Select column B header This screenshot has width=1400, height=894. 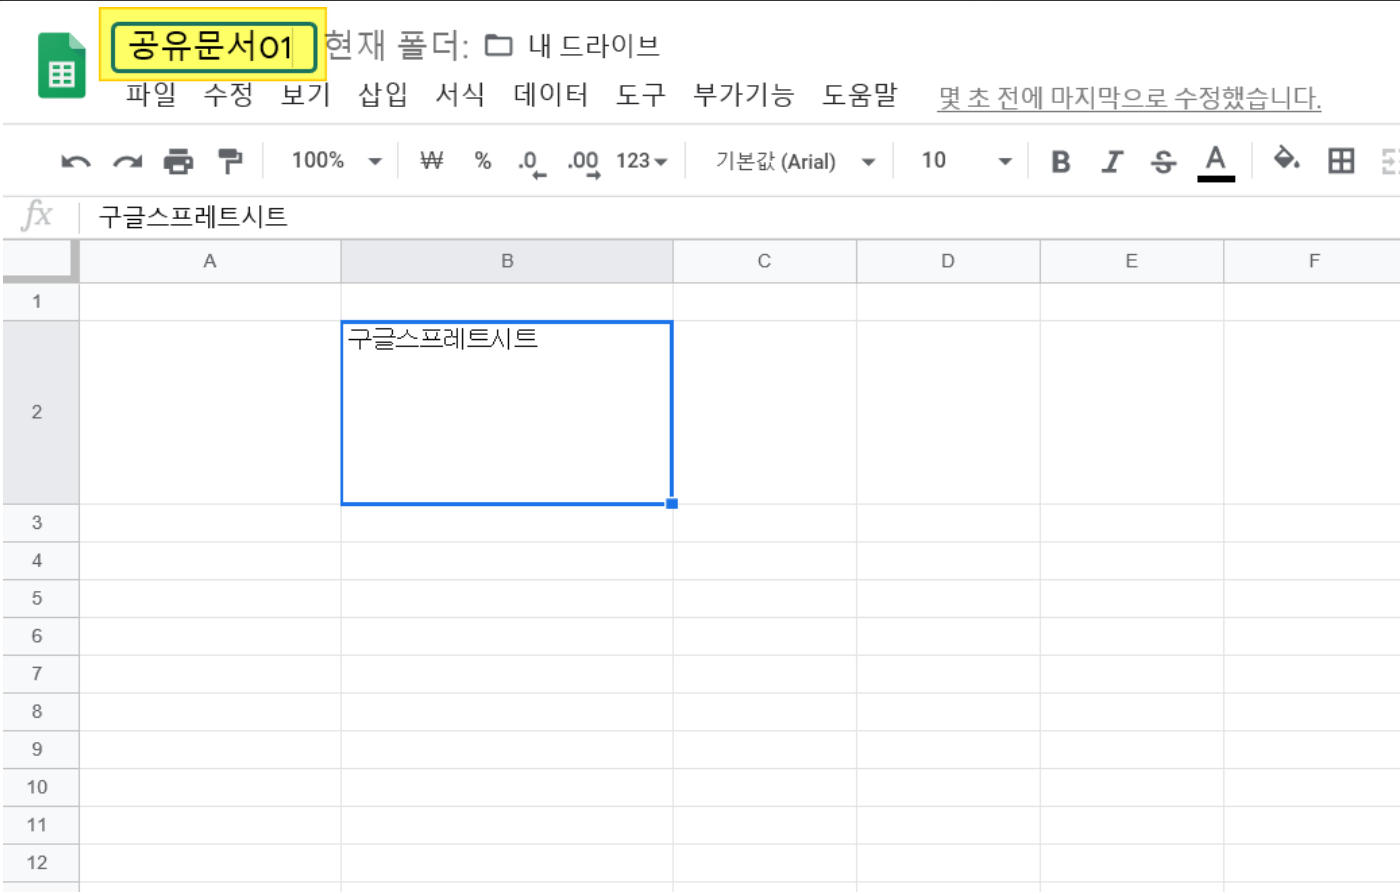[507, 261]
